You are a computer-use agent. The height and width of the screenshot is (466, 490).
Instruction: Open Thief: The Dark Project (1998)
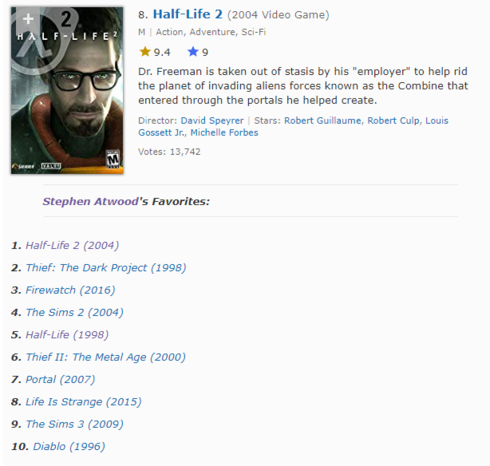tap(106, 268)
